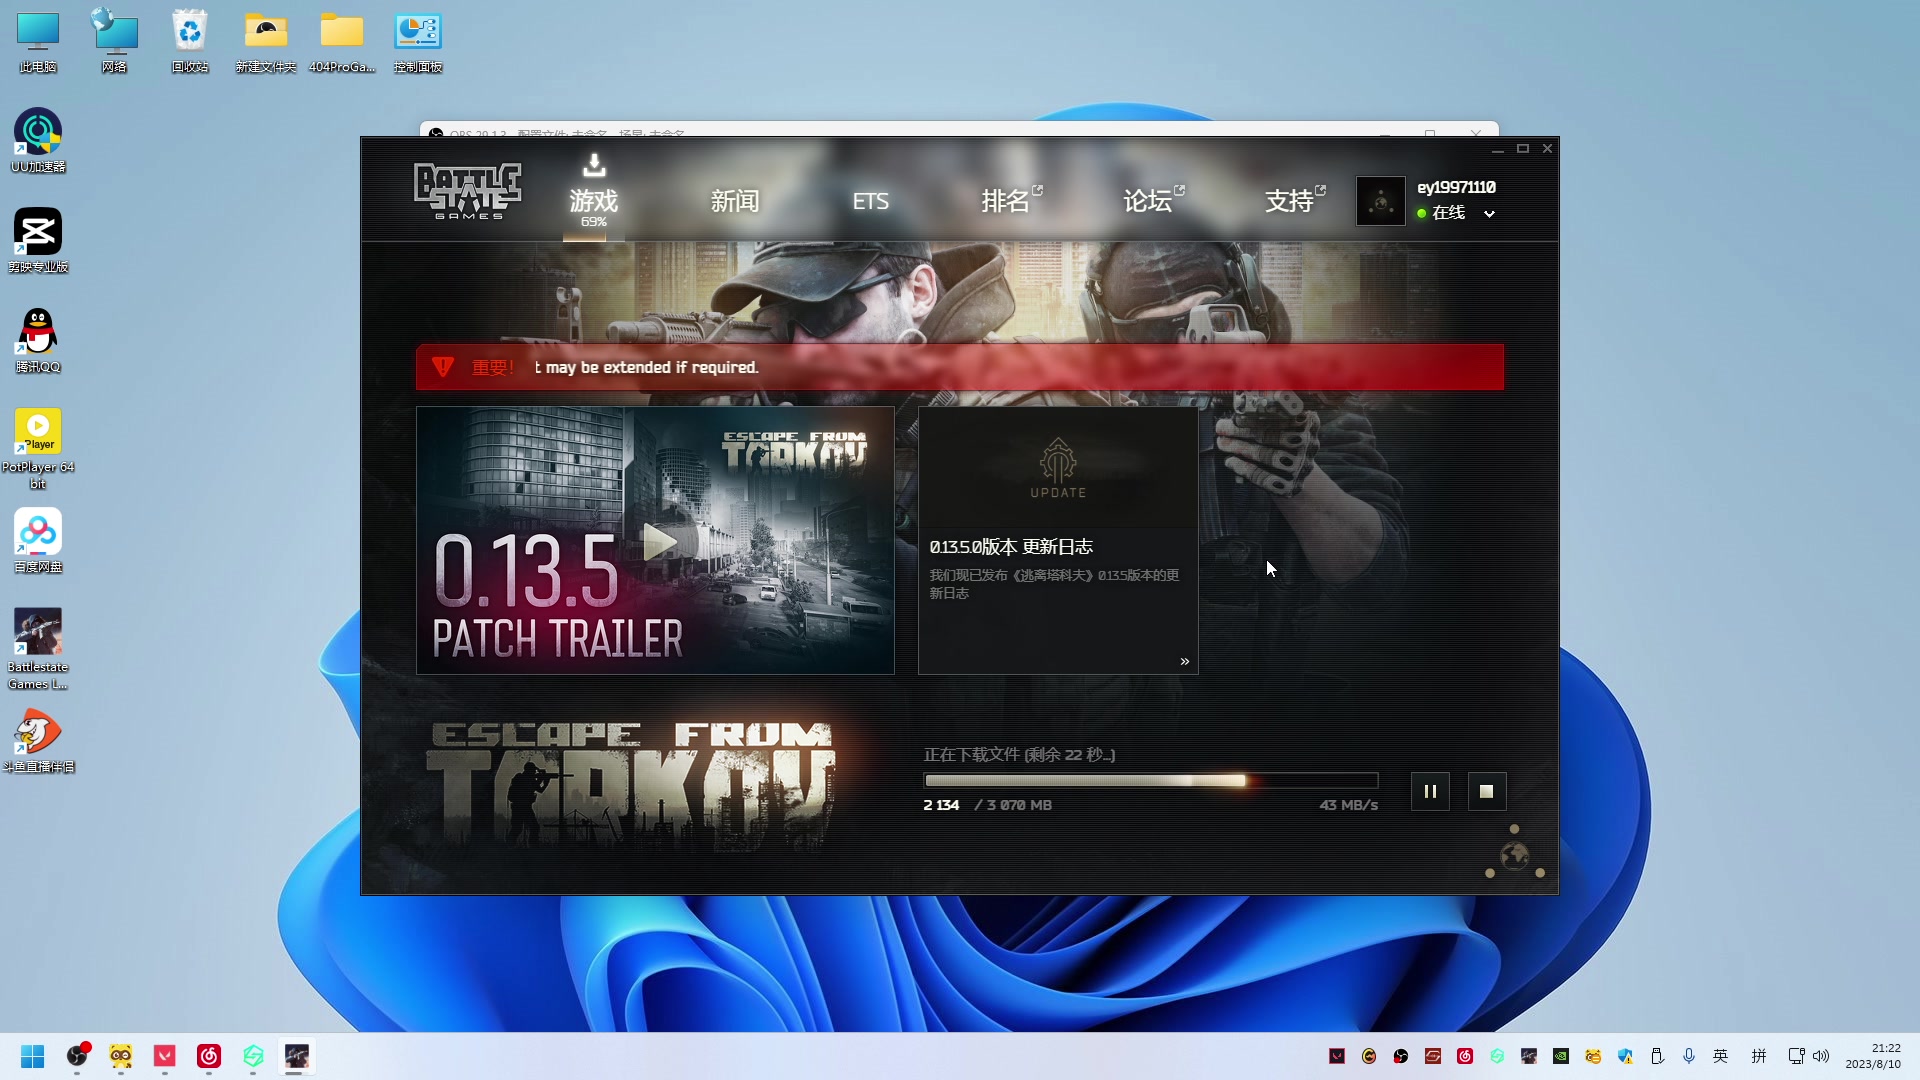Click the Windows Security tray icon
This screenshot has width=1920, height=1080.
(x=1625, y=1056)
